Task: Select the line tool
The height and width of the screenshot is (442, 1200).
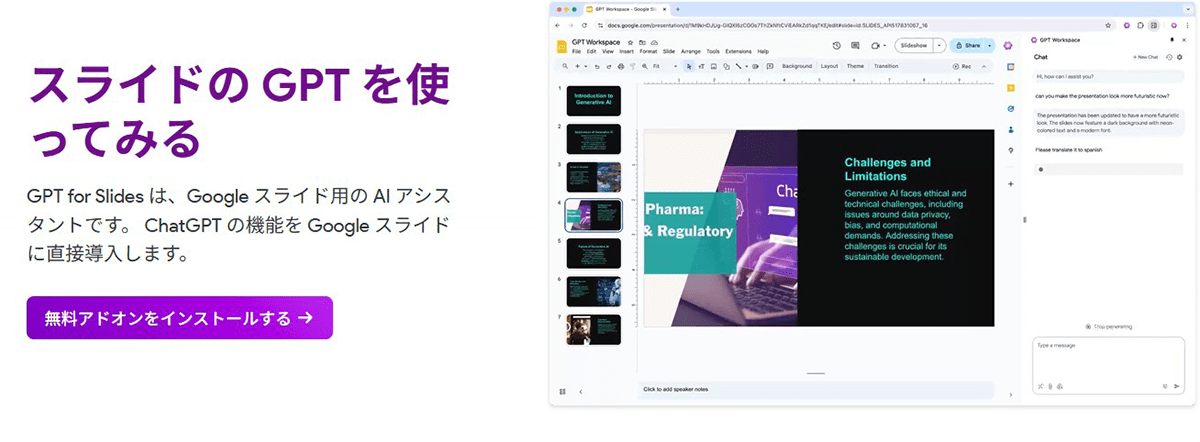Action: click(737, 66)
